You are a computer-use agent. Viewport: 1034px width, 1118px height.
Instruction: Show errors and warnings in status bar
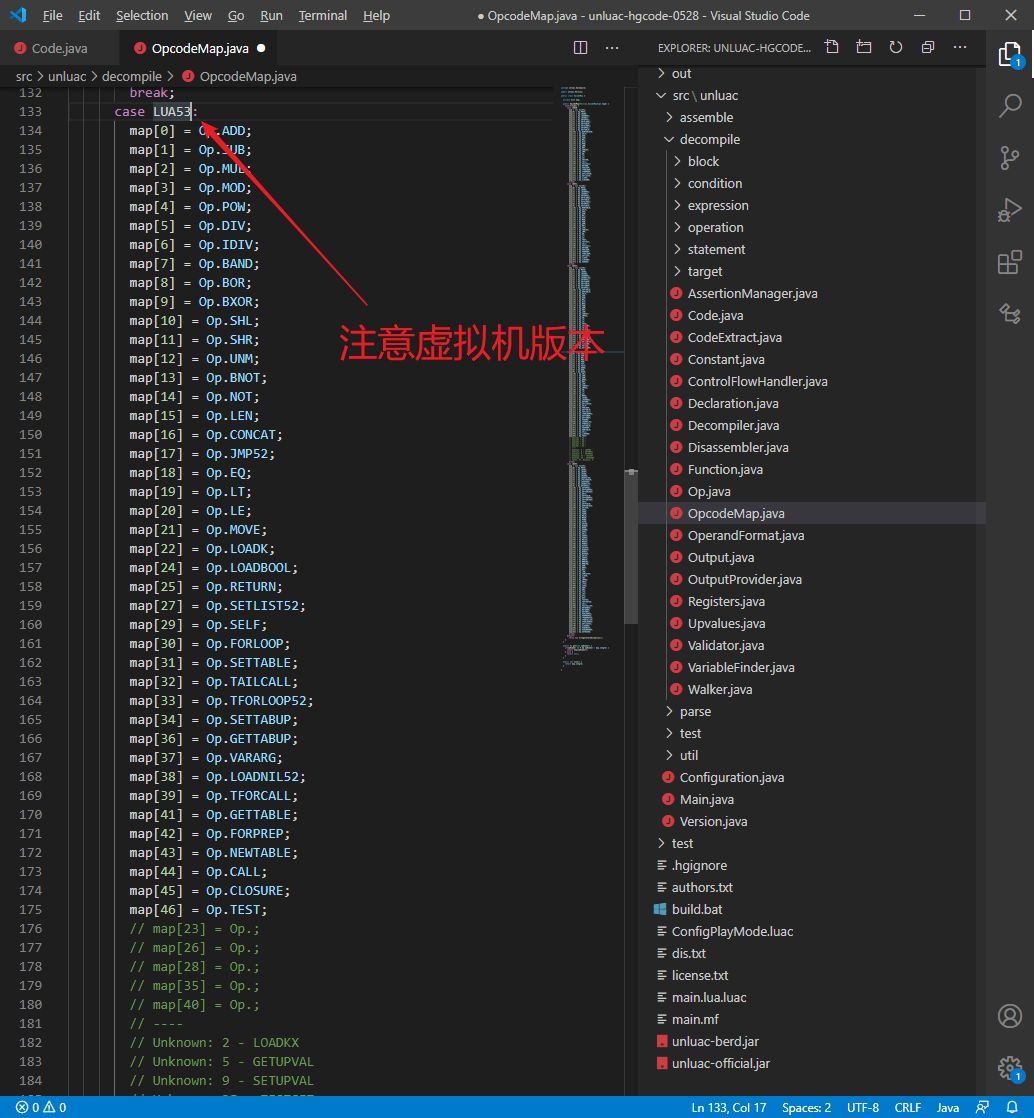coord(41,1107)
